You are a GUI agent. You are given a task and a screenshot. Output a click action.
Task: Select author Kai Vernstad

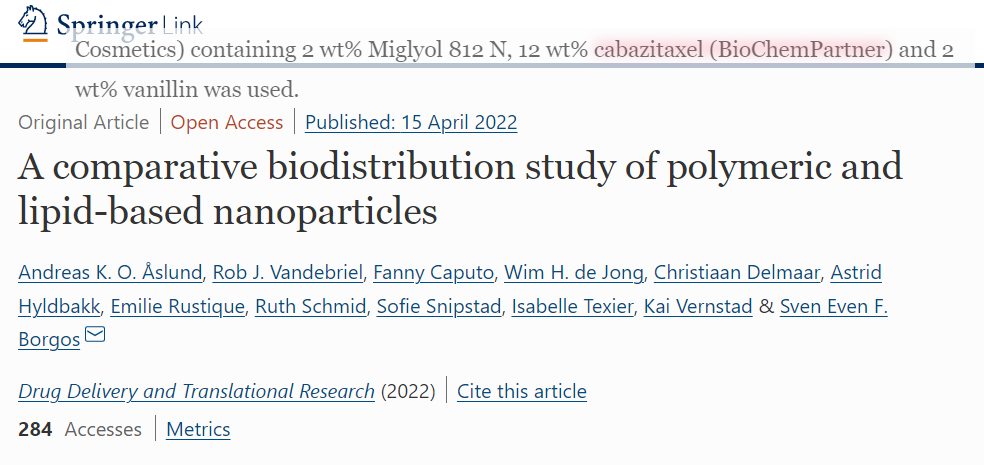click(x=698, y=306)
